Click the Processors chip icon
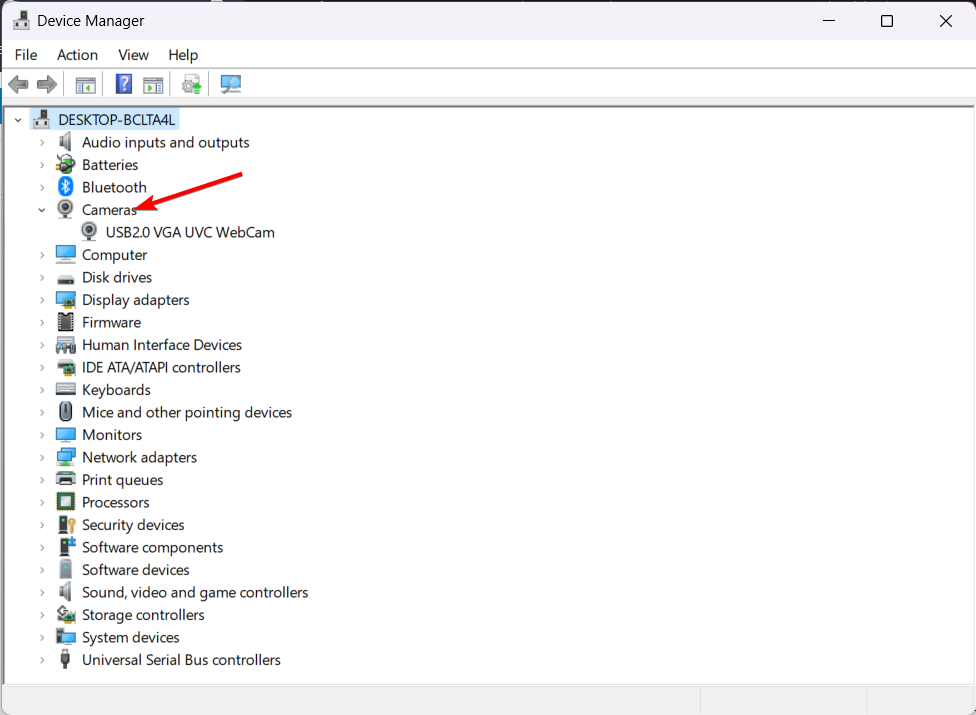This screenshot has width=976, height=715. pos(65,502)
